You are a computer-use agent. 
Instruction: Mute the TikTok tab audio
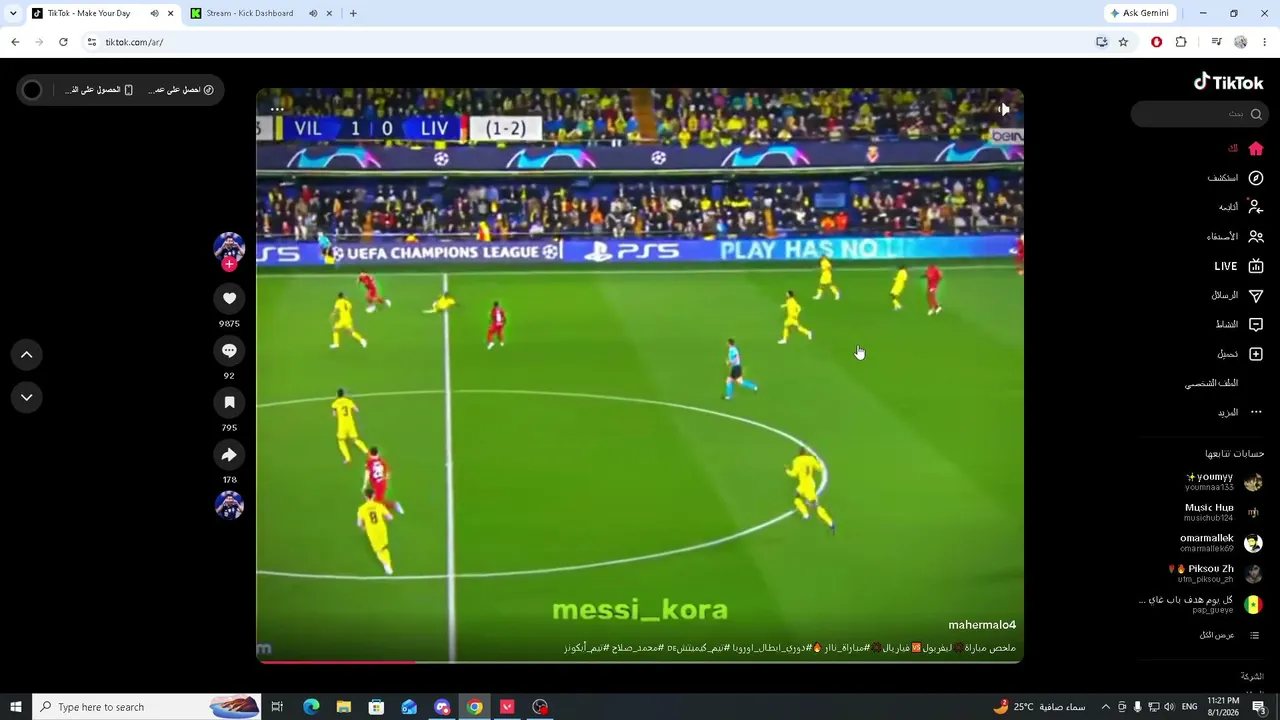point(154,13)
